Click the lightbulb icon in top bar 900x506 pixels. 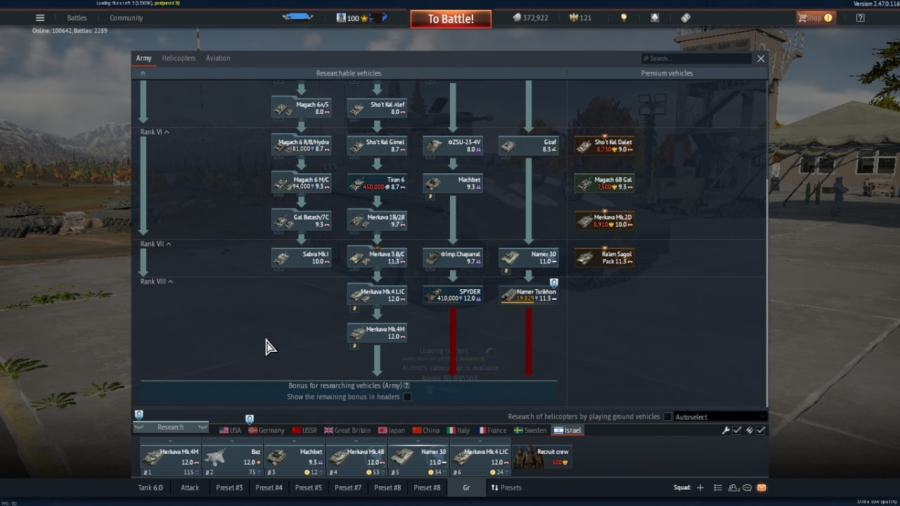[623, 18]
